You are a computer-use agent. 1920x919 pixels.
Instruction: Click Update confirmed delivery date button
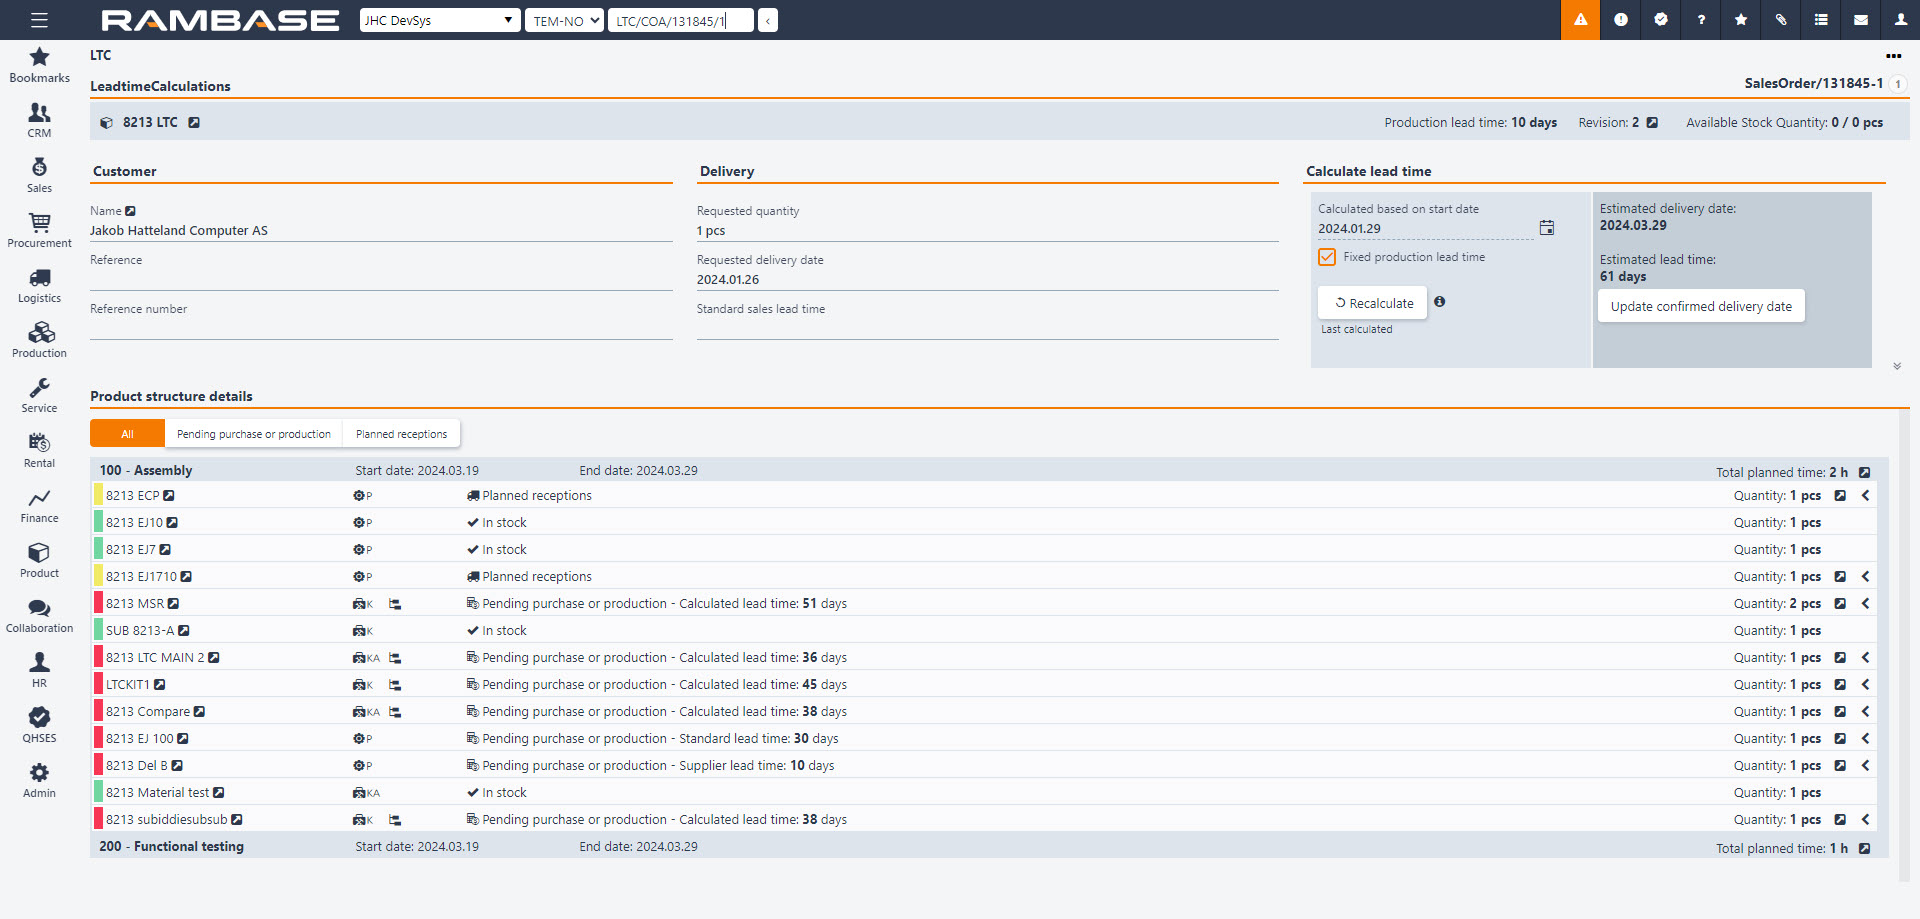point(1700,306)
